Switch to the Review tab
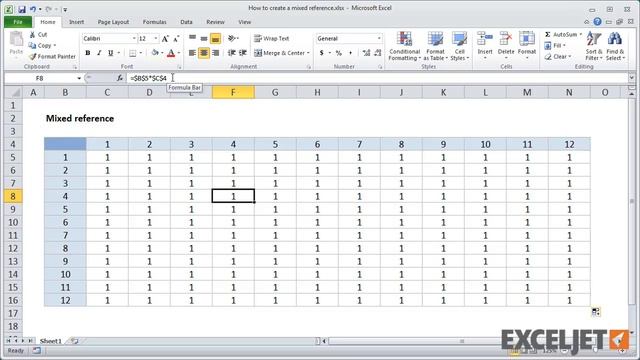 click(215, 22)
